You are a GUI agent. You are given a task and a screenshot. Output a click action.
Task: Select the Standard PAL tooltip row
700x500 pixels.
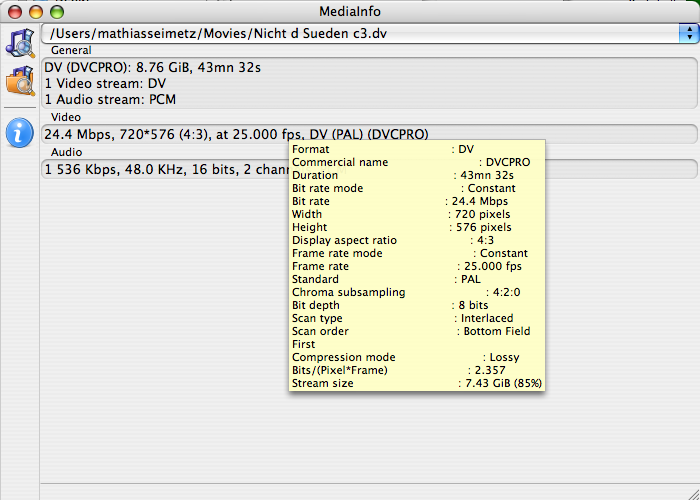point(386,279)
